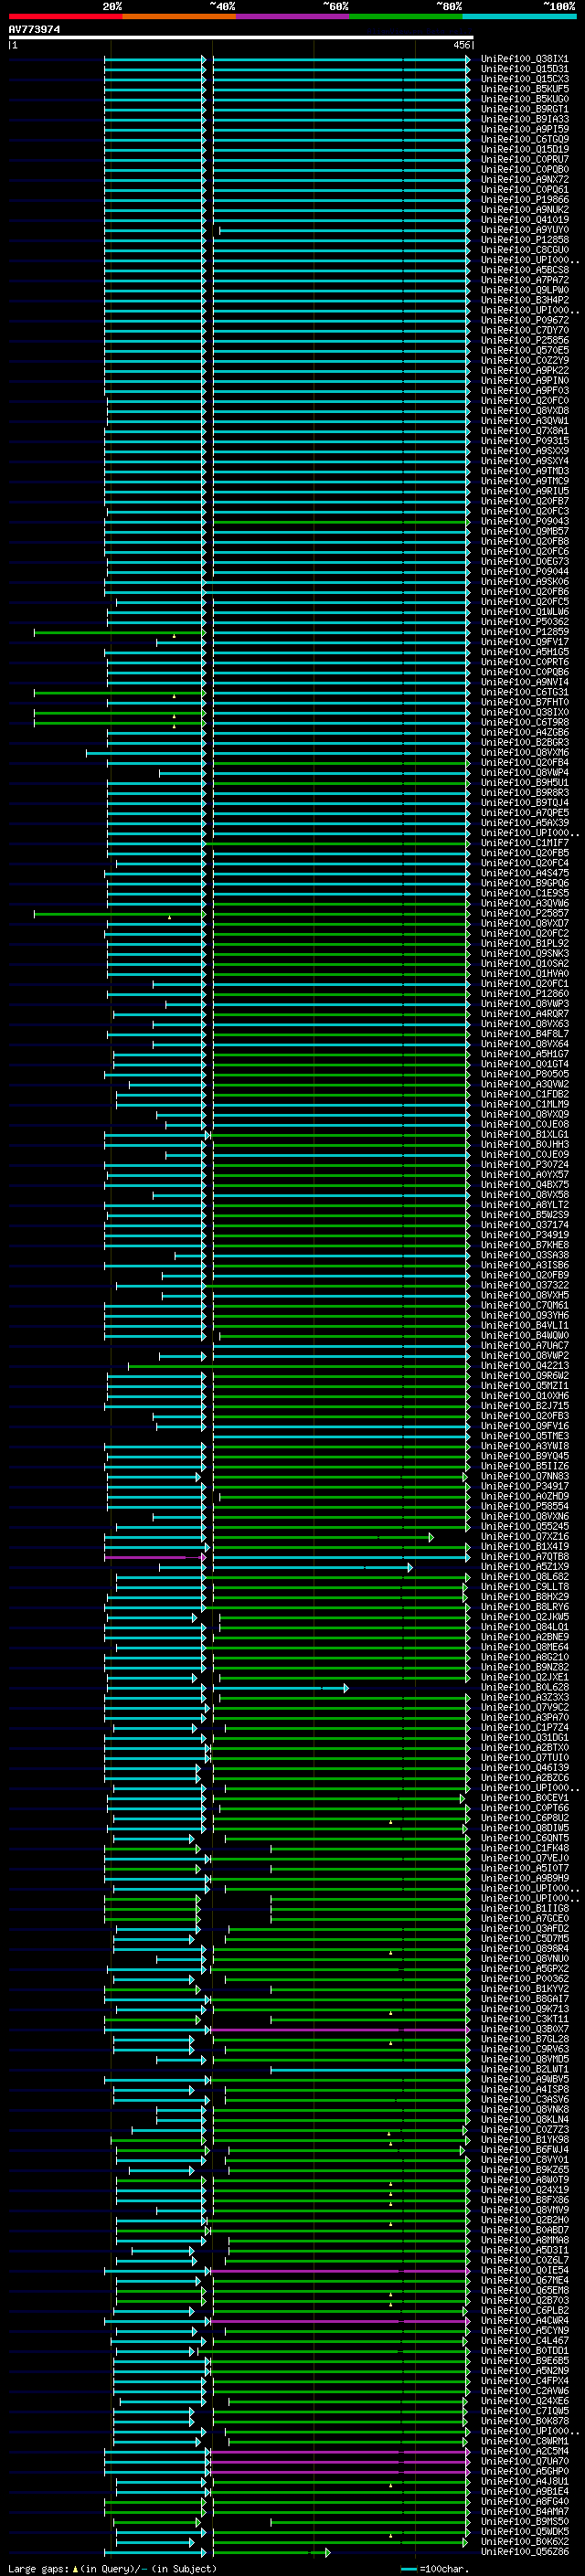Open hit UniRef100_Q9LPW0

(x=524, y=290)
